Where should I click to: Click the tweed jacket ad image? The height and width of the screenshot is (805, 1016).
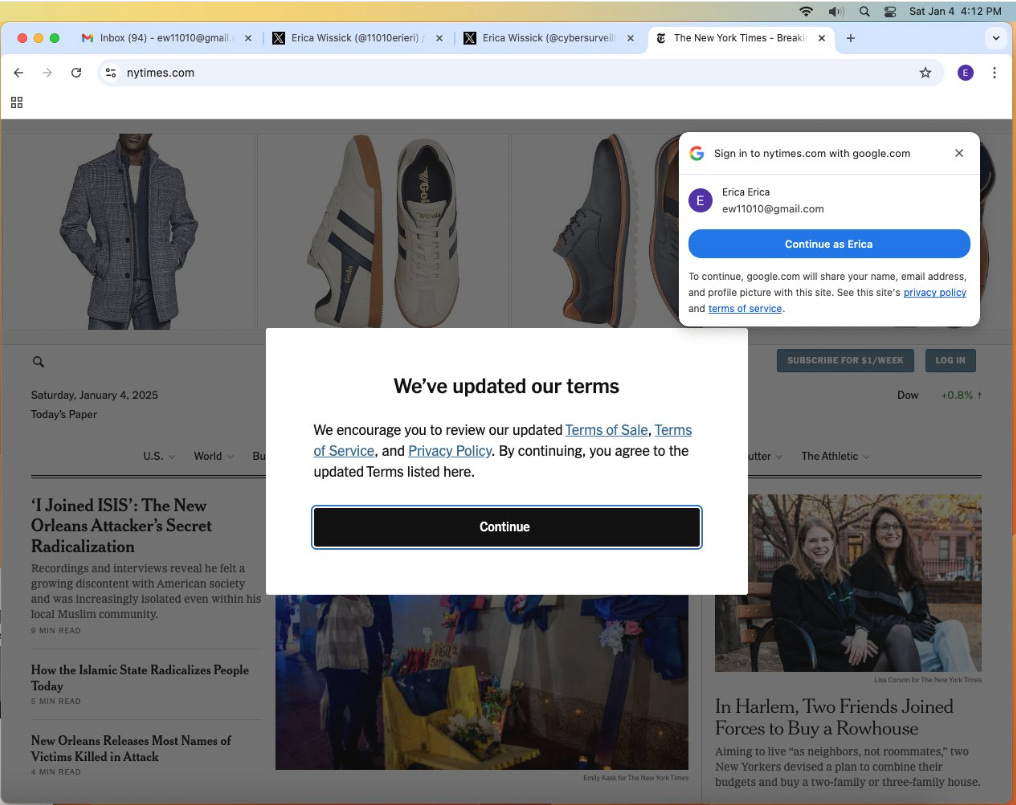coord(130,231)
